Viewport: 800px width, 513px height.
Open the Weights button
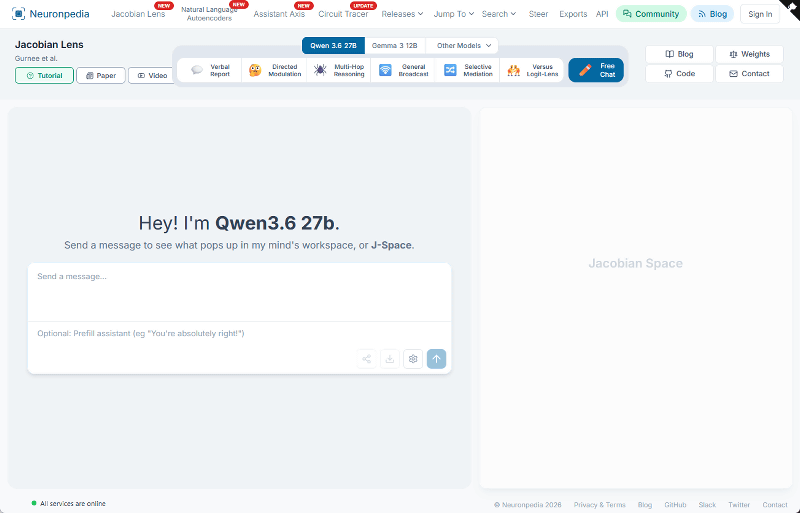tap(749, 54)
